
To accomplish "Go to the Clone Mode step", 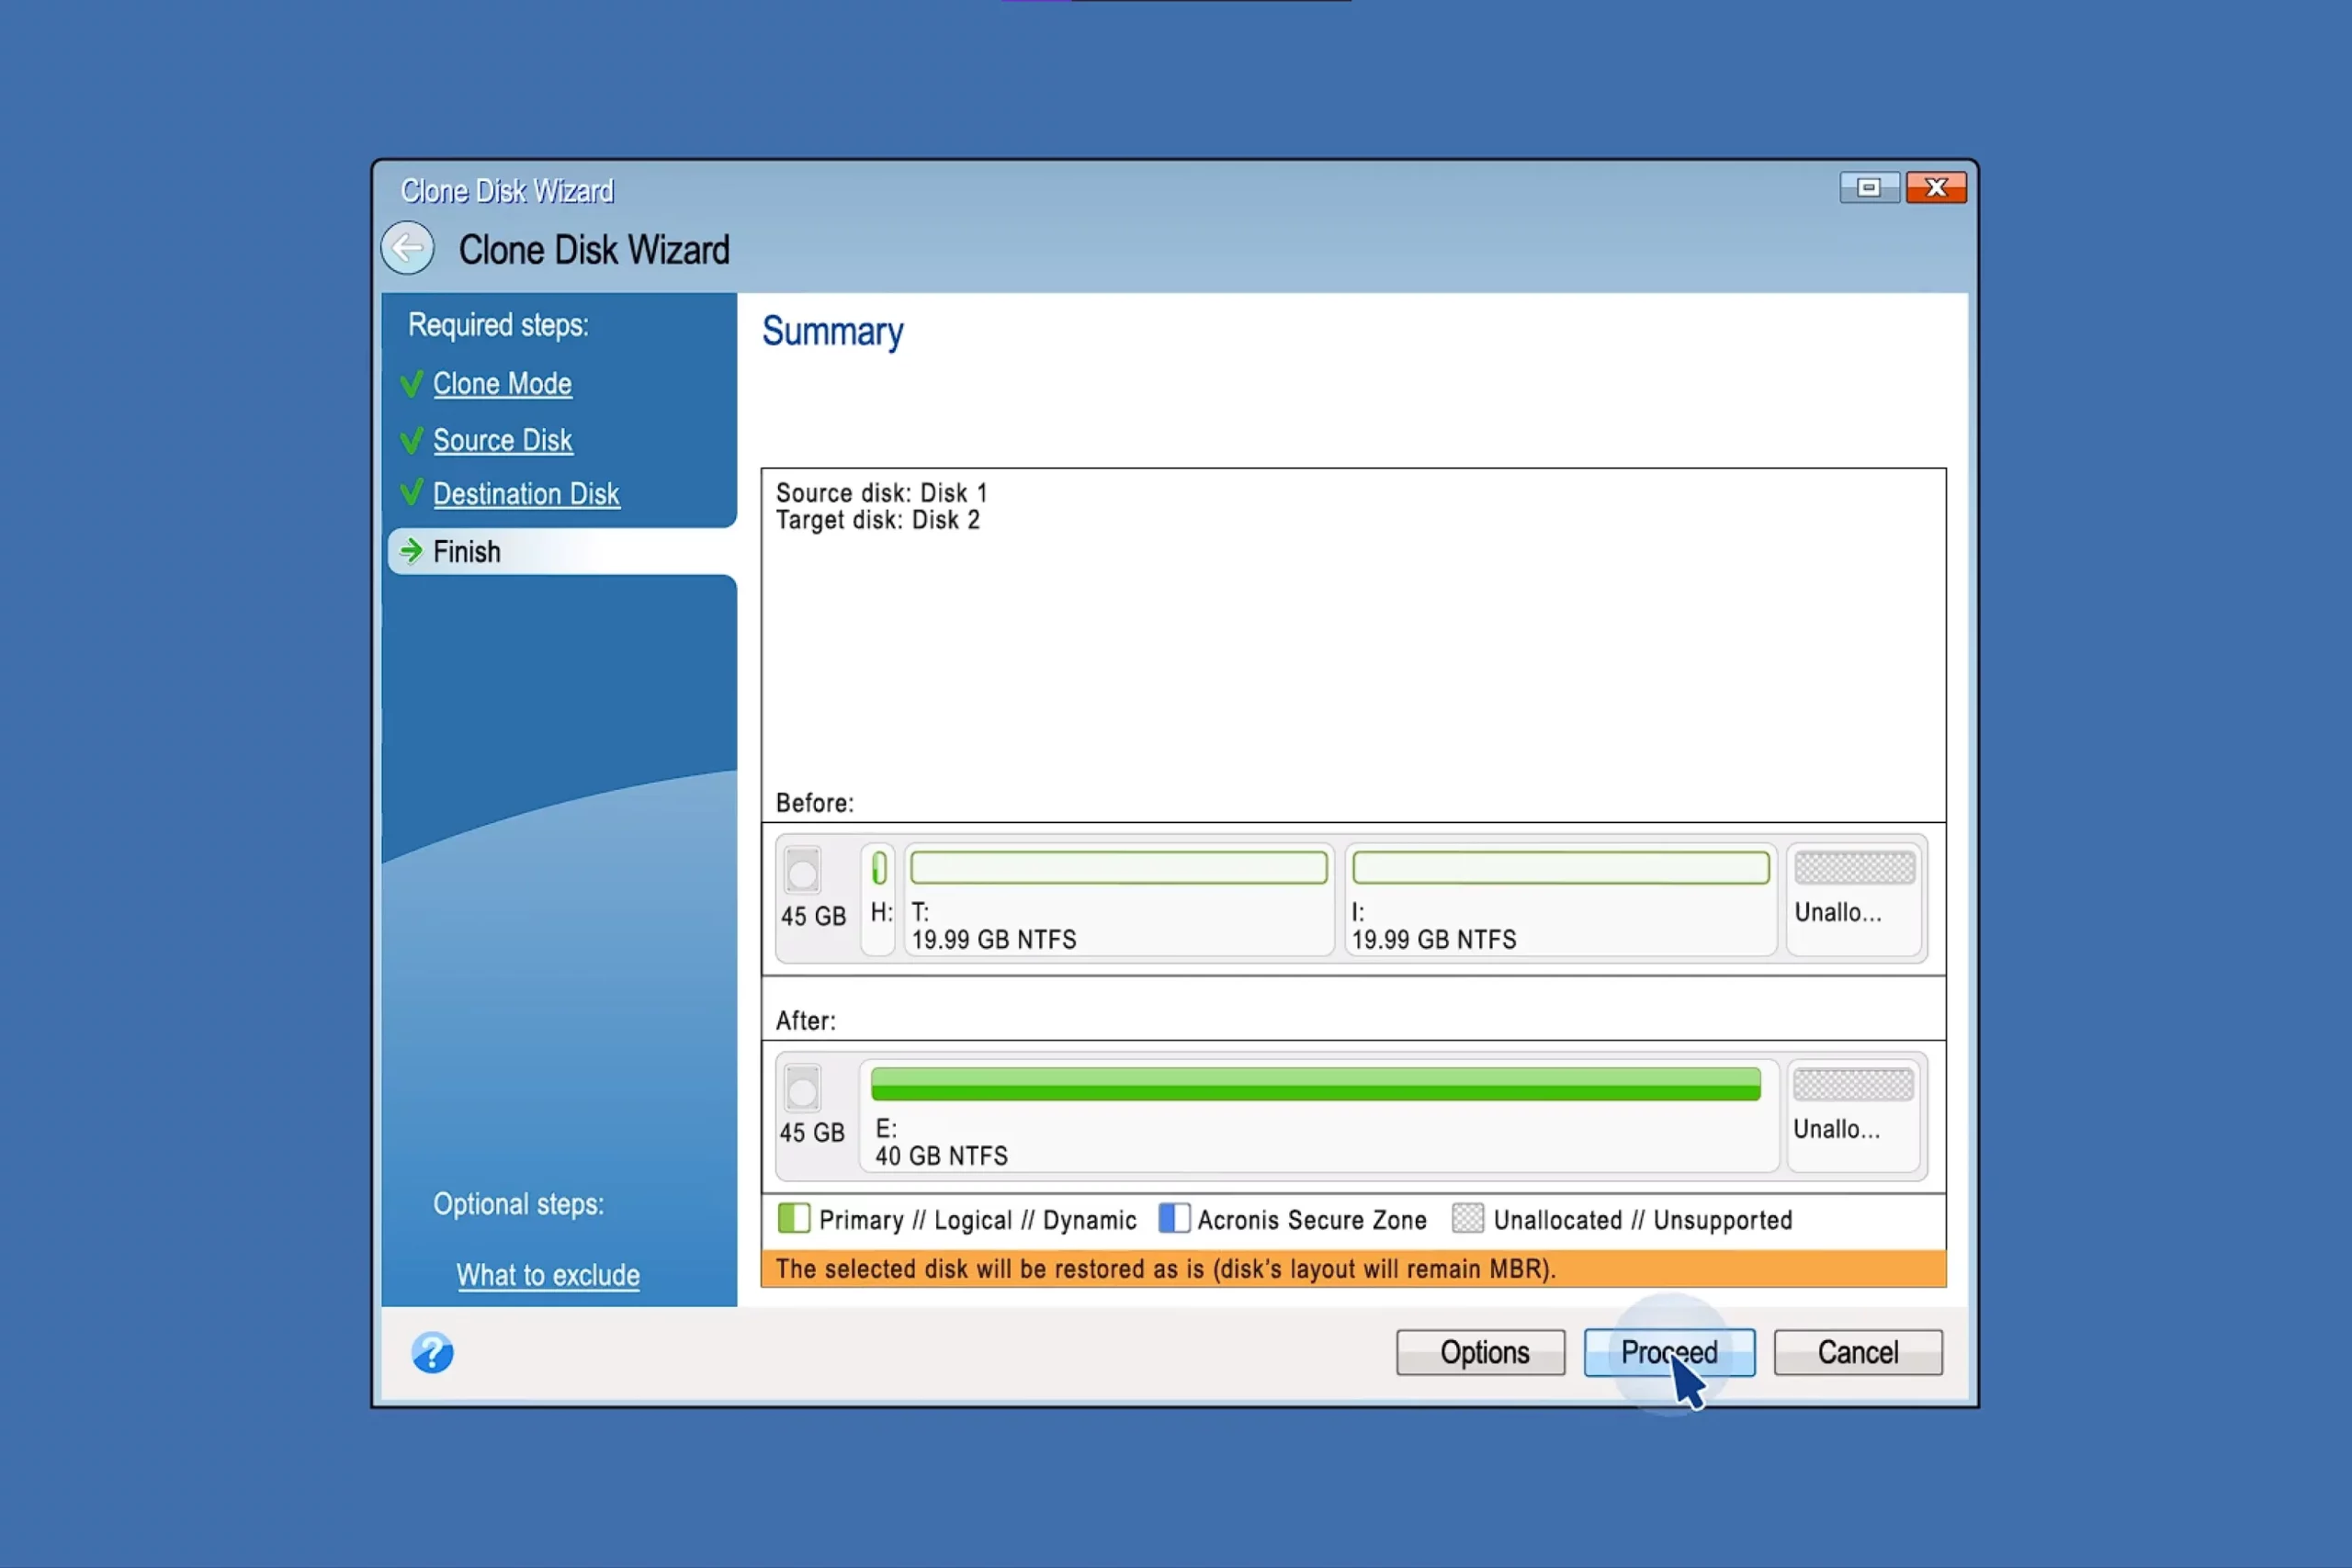I will click(x=502, y=384).
